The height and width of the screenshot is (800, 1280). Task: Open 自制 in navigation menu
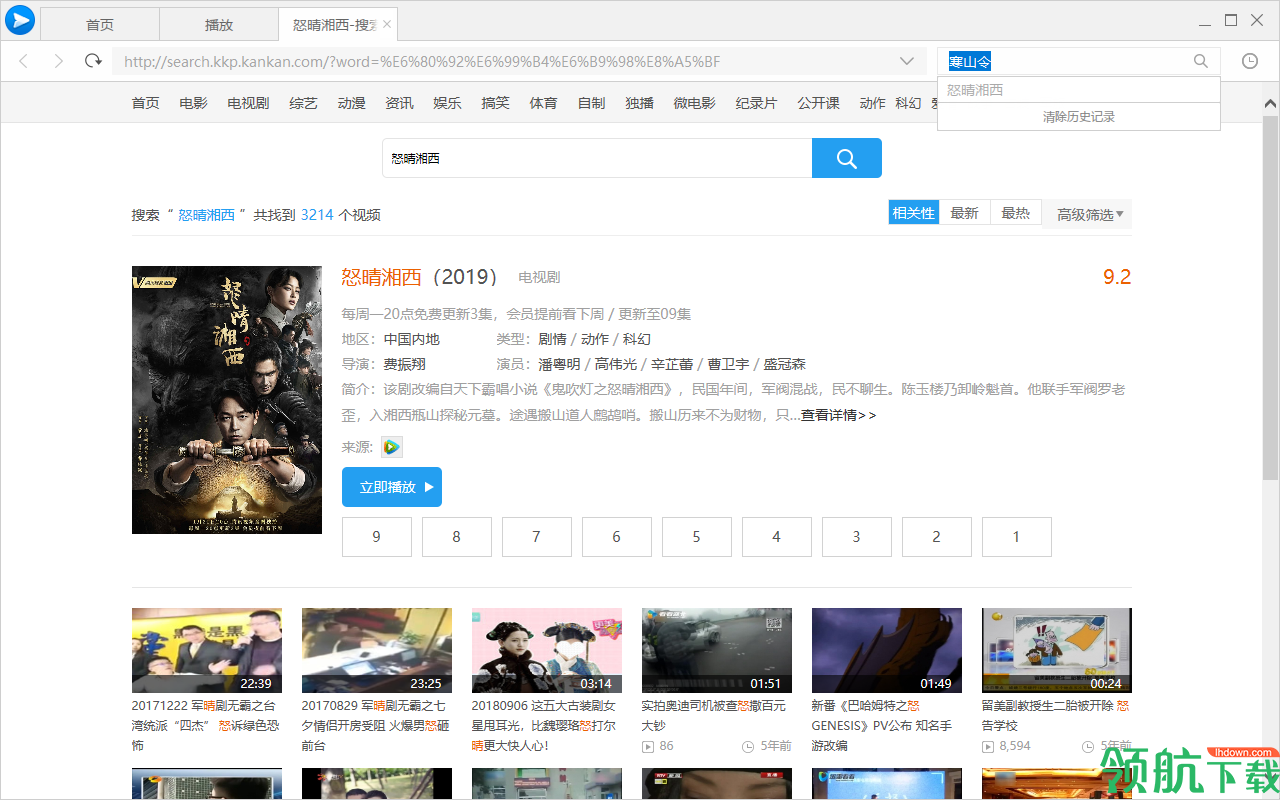point(592,103)
